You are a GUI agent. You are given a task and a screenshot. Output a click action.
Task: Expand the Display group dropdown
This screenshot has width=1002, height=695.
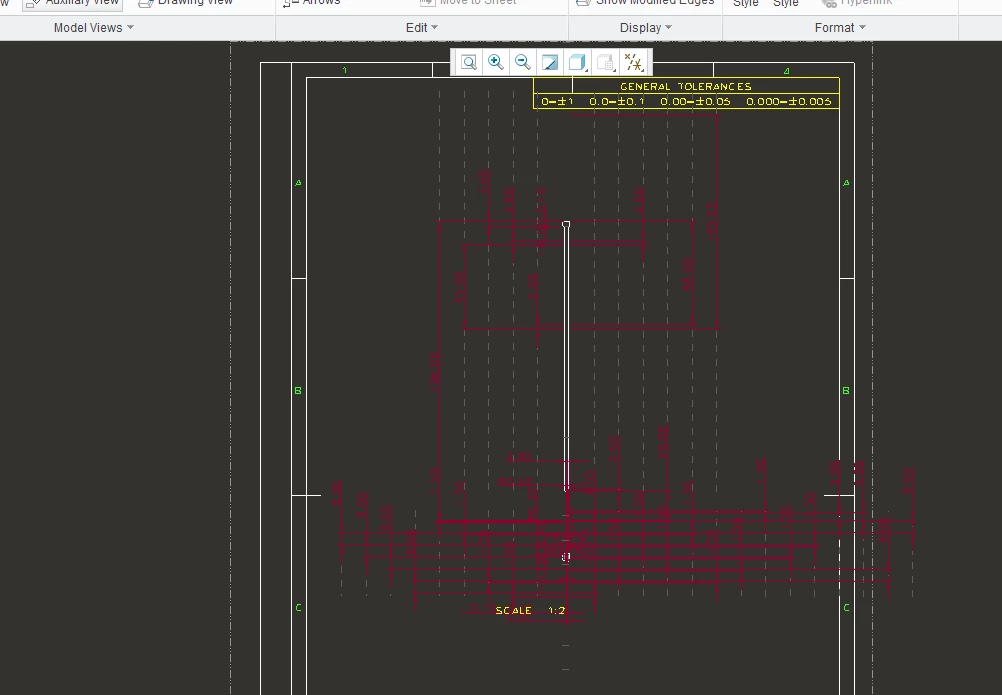(x=645, y=27)
